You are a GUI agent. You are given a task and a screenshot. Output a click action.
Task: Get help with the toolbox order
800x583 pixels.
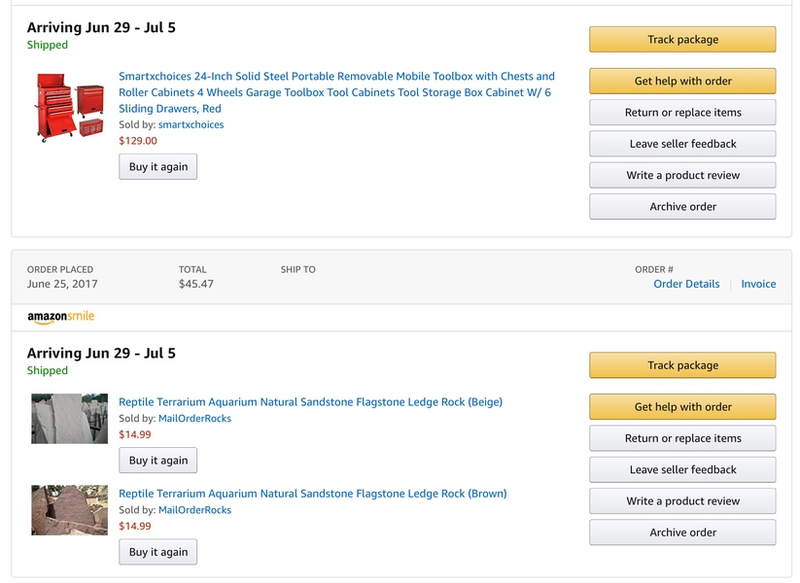click(682, 81)
